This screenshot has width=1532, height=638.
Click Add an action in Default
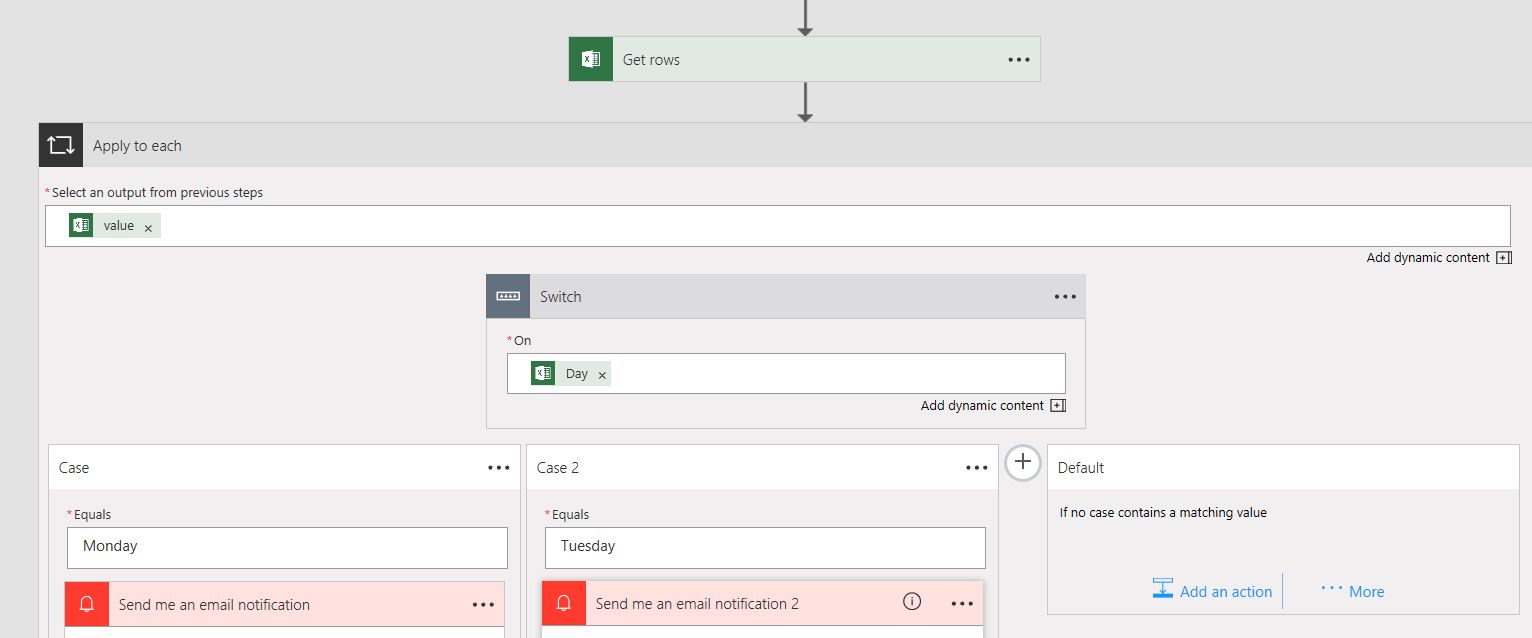pos(1212,591)
